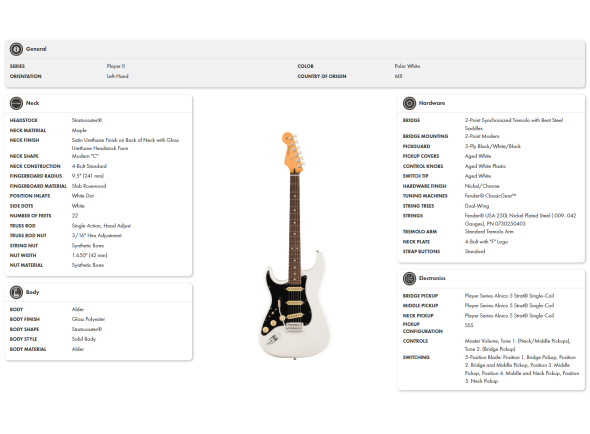This screenshot has width=590, height=434.
Task: Click the SIDE DOTS label
Action: (21, 206)
